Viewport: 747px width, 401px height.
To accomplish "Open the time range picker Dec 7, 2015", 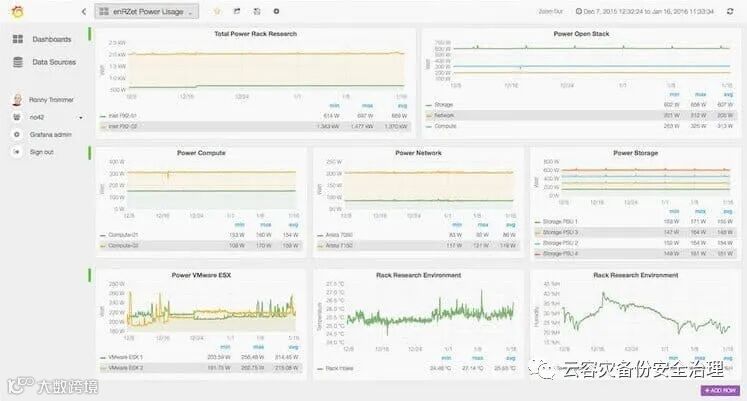I will (645, 11).
